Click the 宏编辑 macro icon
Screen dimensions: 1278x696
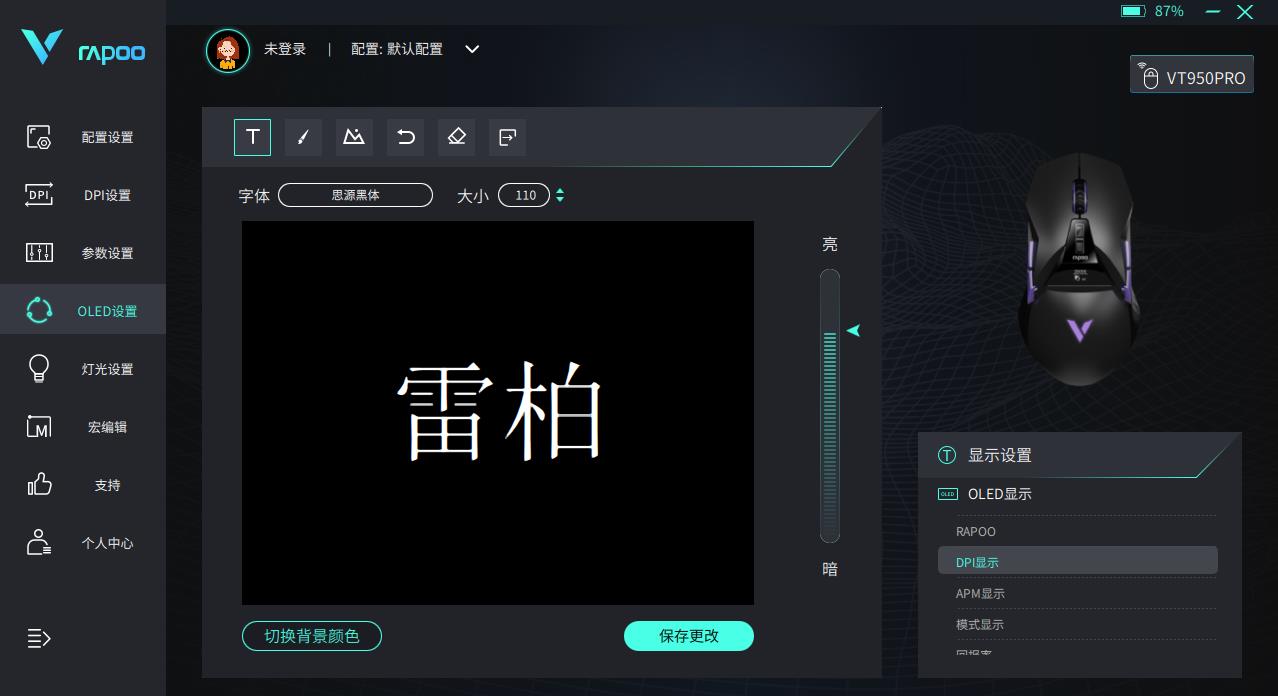(x=39, y=427)
